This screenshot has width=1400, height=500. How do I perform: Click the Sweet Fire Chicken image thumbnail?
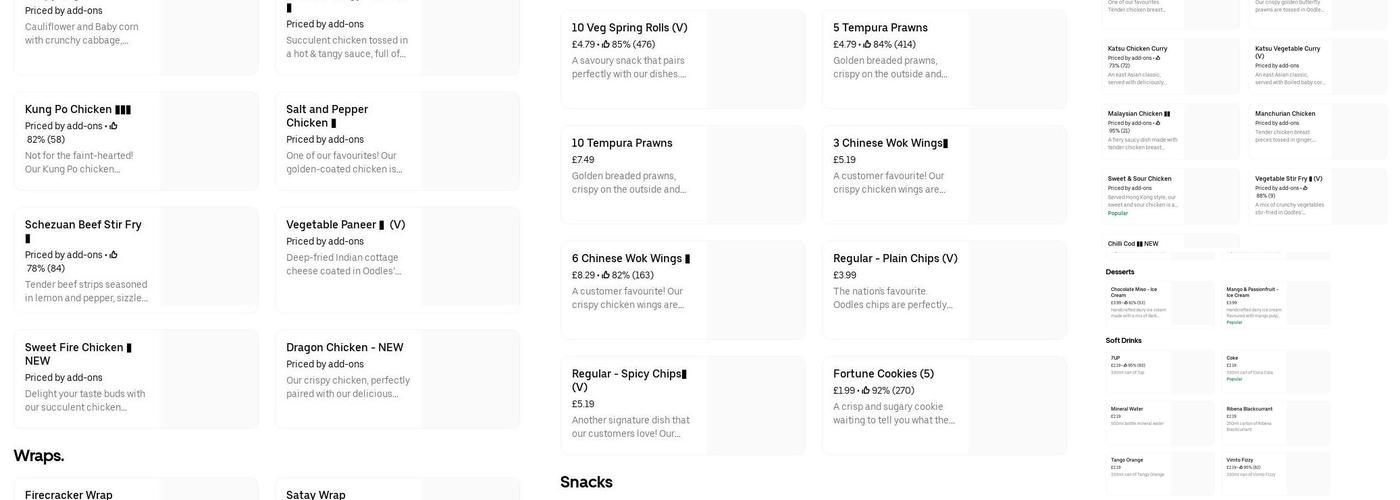209,379
